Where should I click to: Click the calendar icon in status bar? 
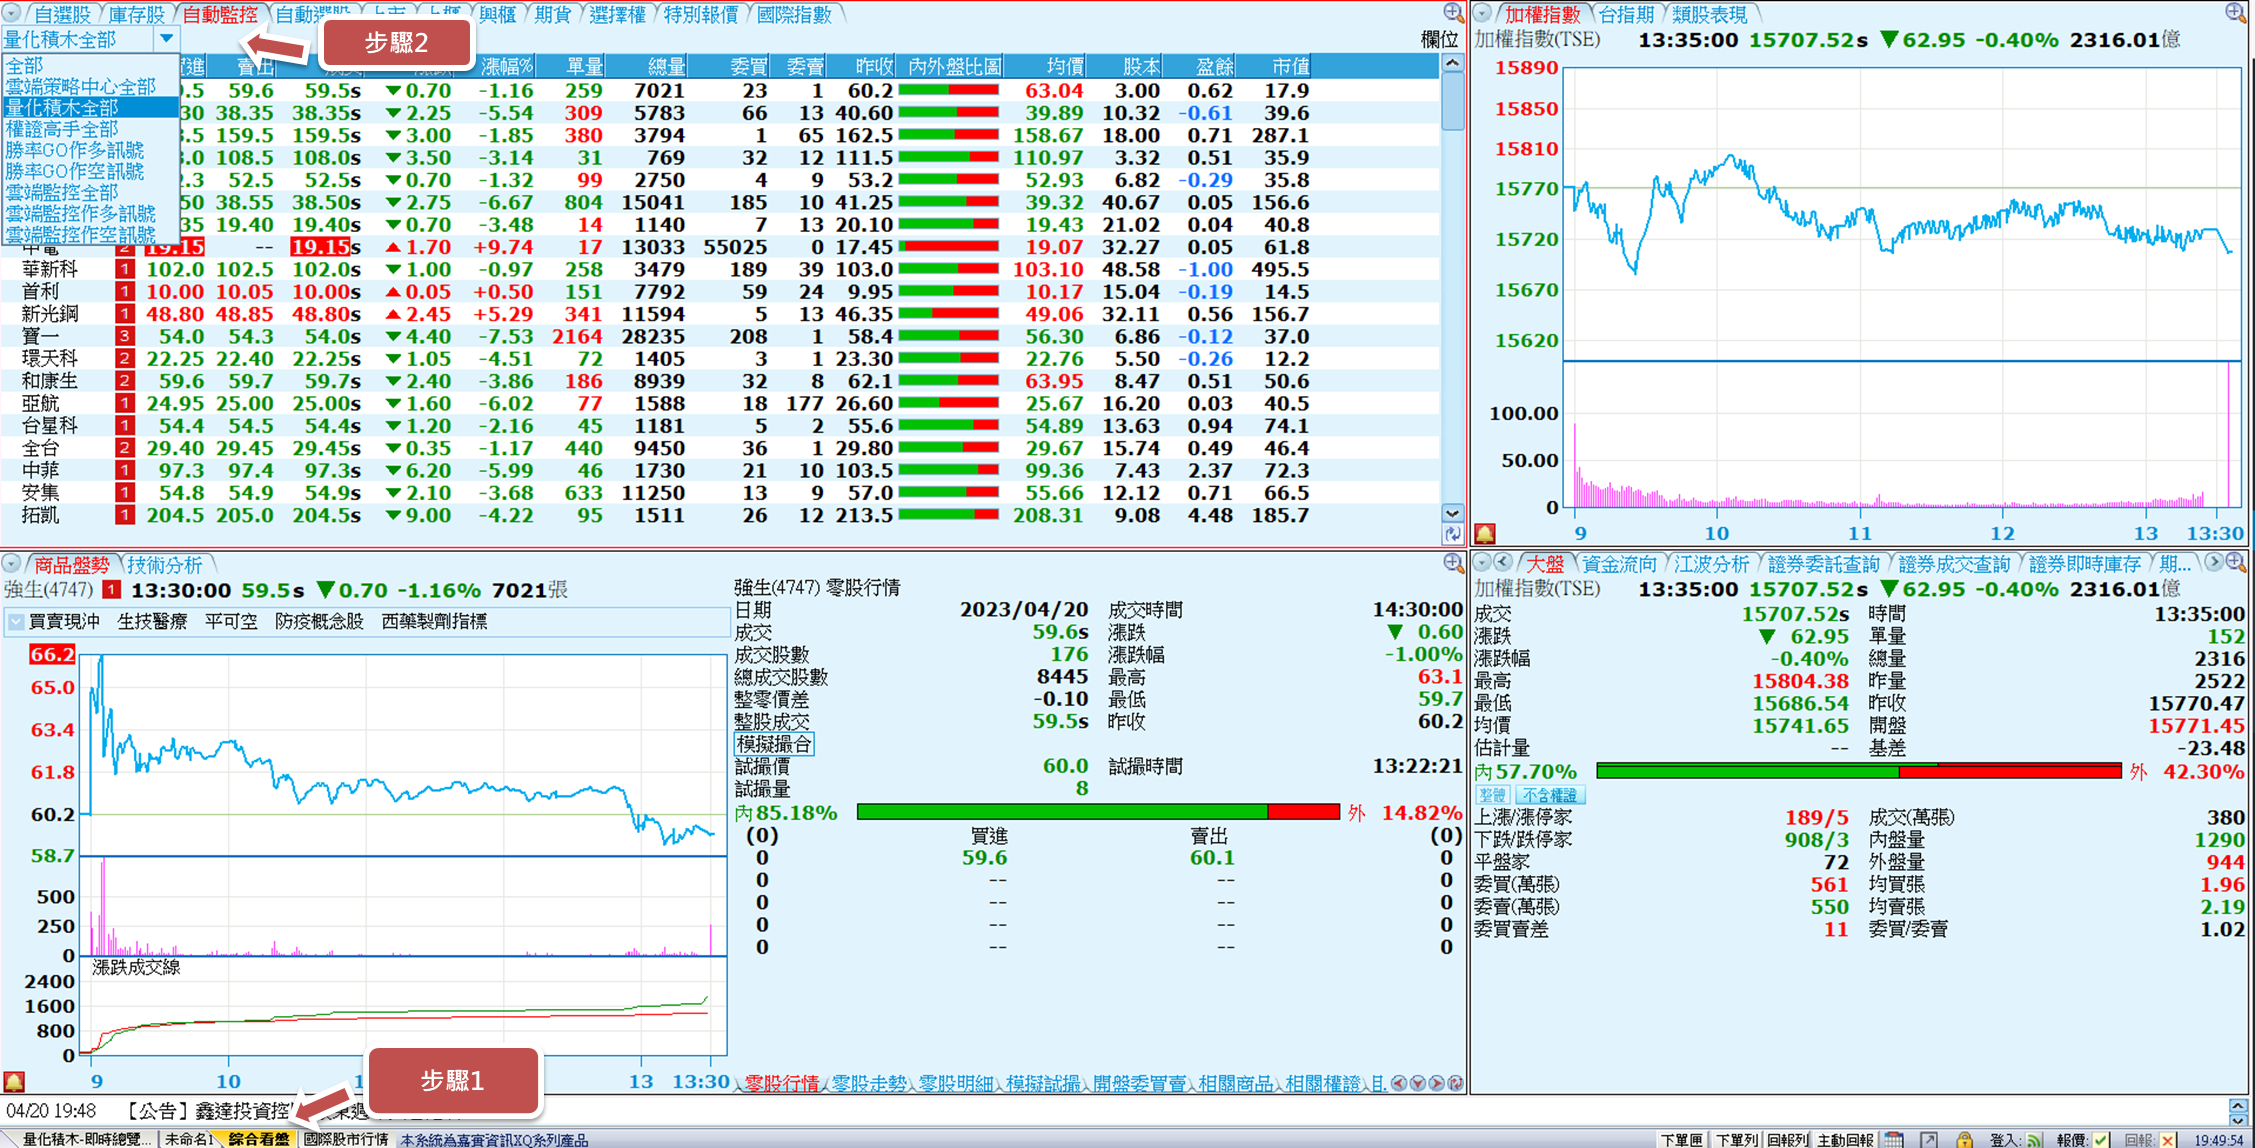(1893, 1139)
